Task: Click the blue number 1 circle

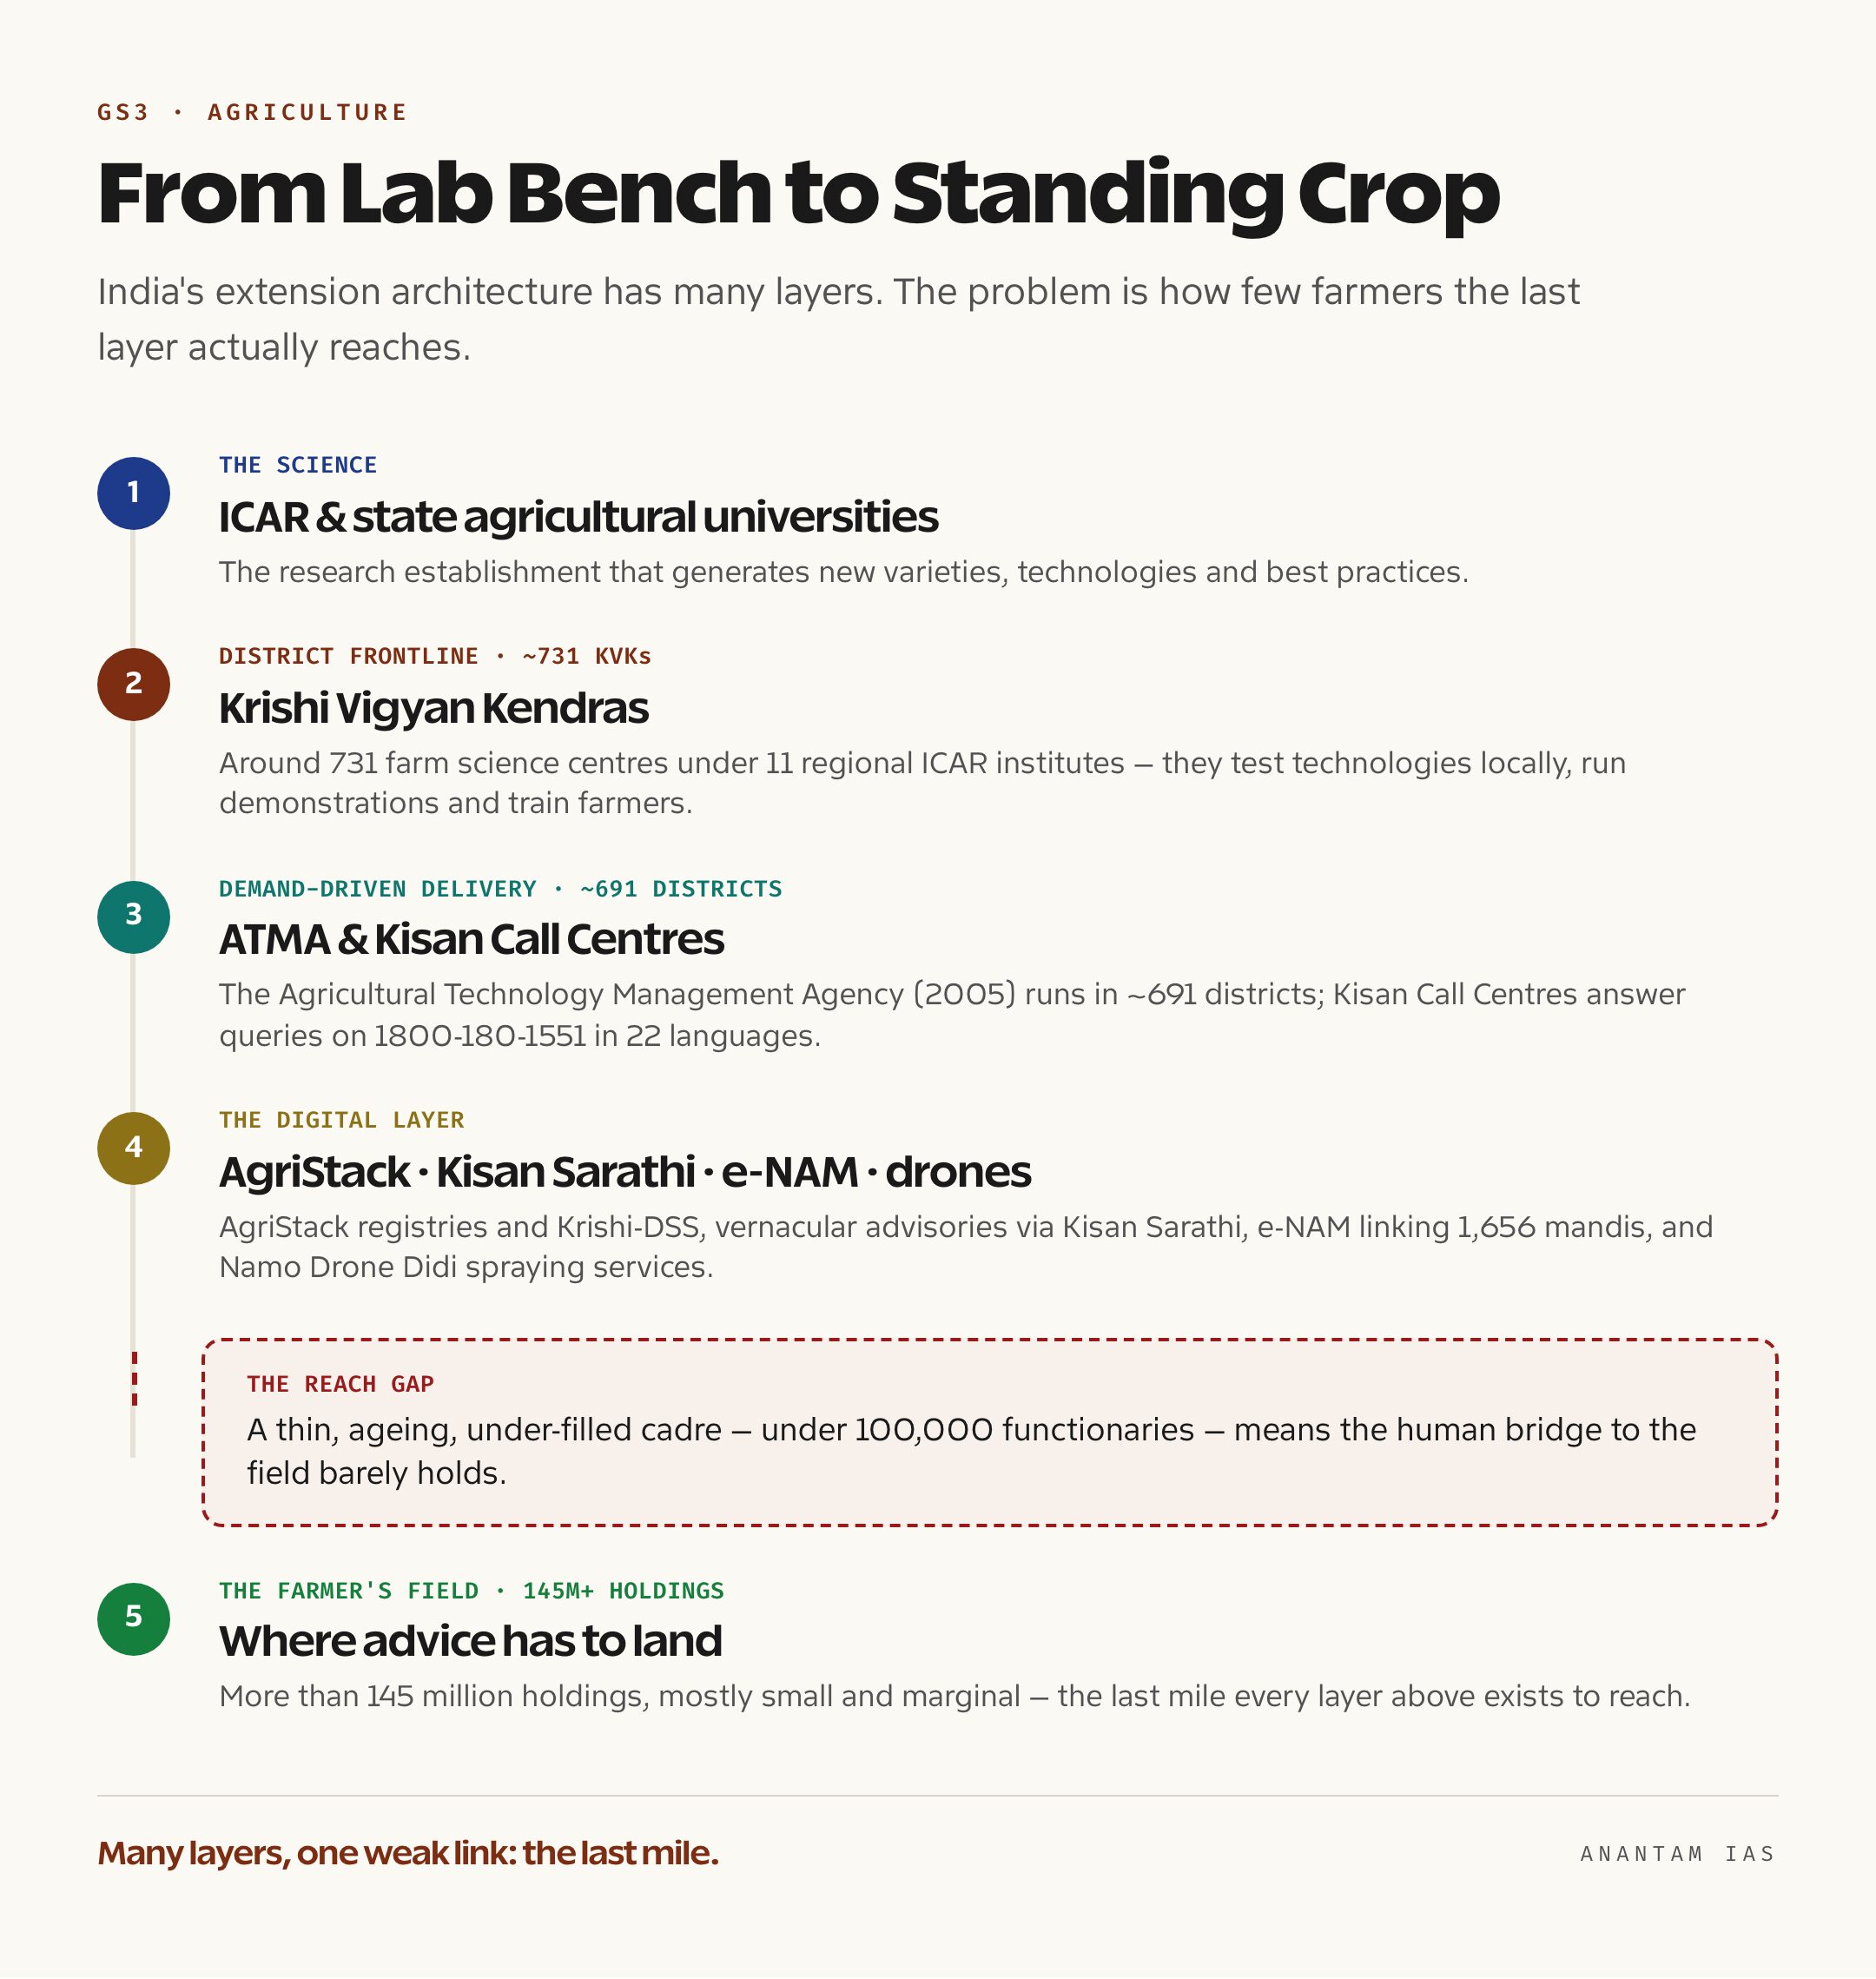Action: (x=133, y=493)
